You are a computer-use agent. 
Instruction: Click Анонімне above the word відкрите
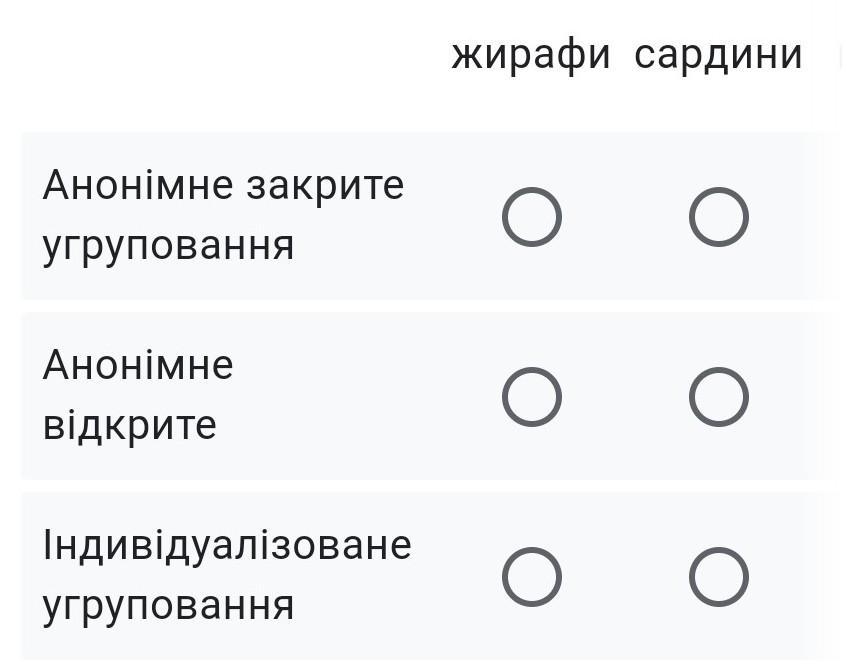click(138, 365)
